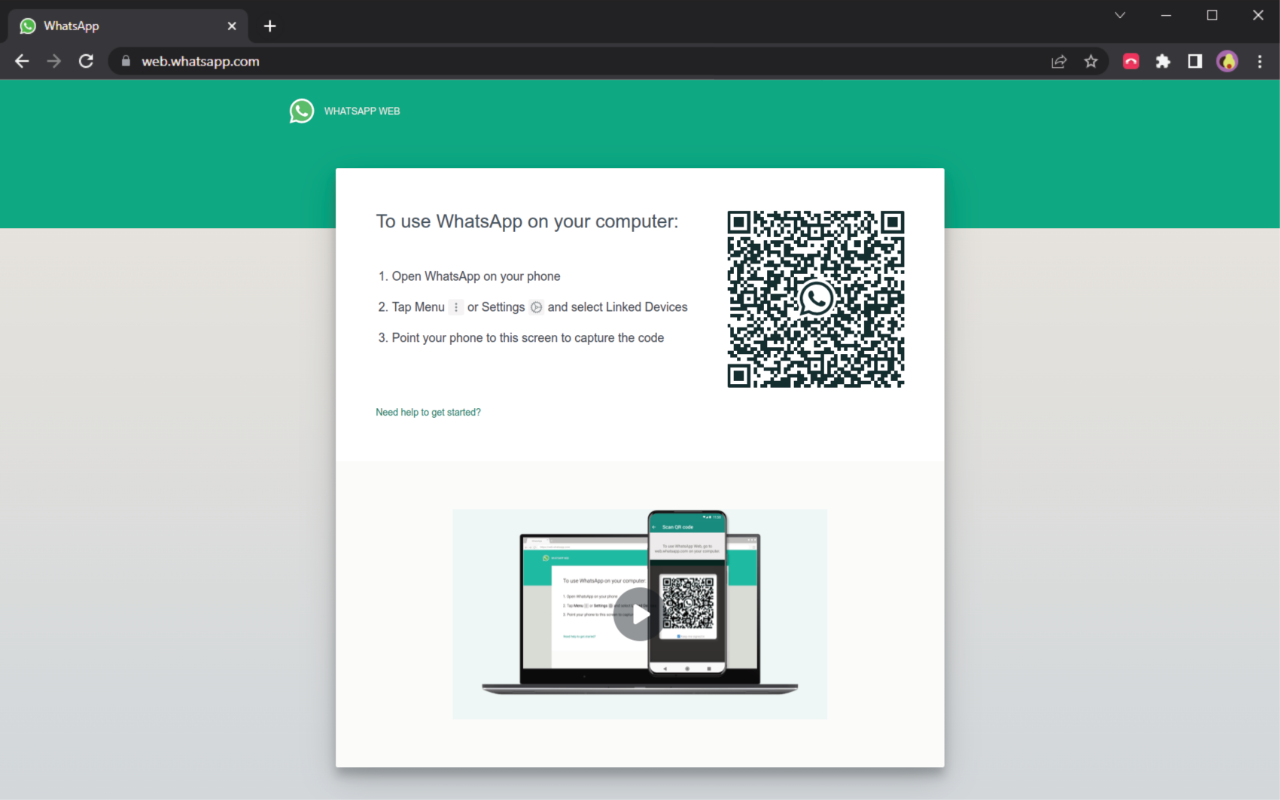Open the Extensions puzzle icon
This screenshot has width=1280, height=800.
[x=1163, y=61]
